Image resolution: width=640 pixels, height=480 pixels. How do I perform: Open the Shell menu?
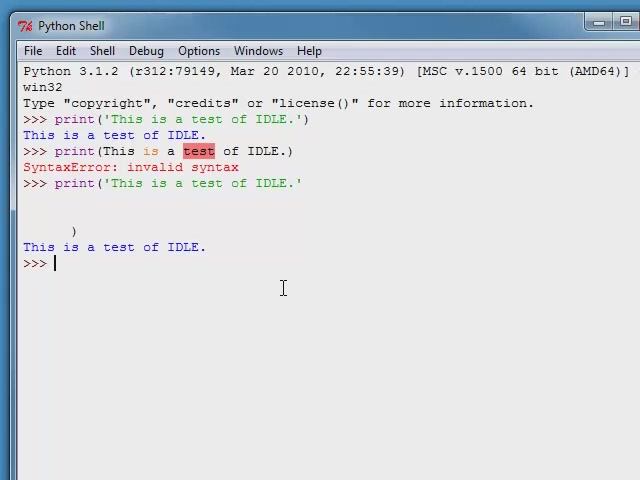point(102,51)
